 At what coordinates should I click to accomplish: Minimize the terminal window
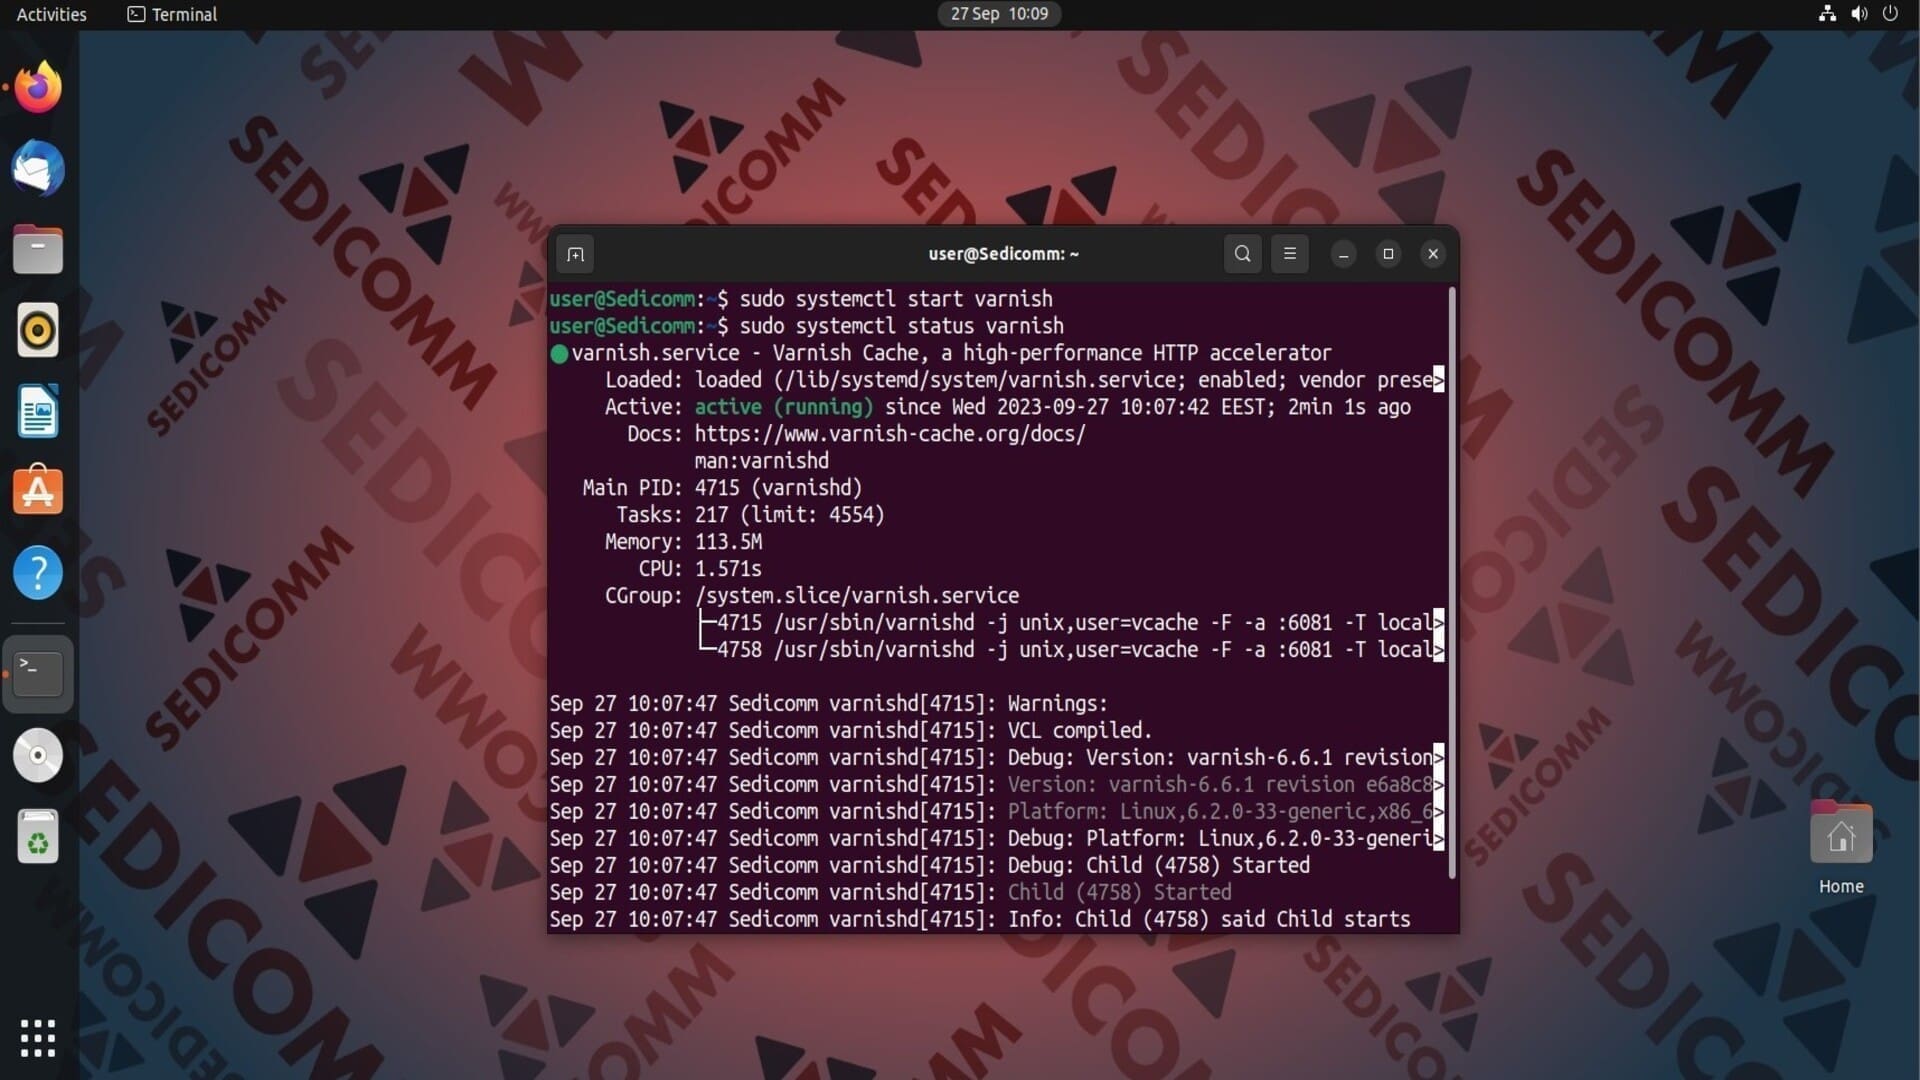[x=1343, y=254]
